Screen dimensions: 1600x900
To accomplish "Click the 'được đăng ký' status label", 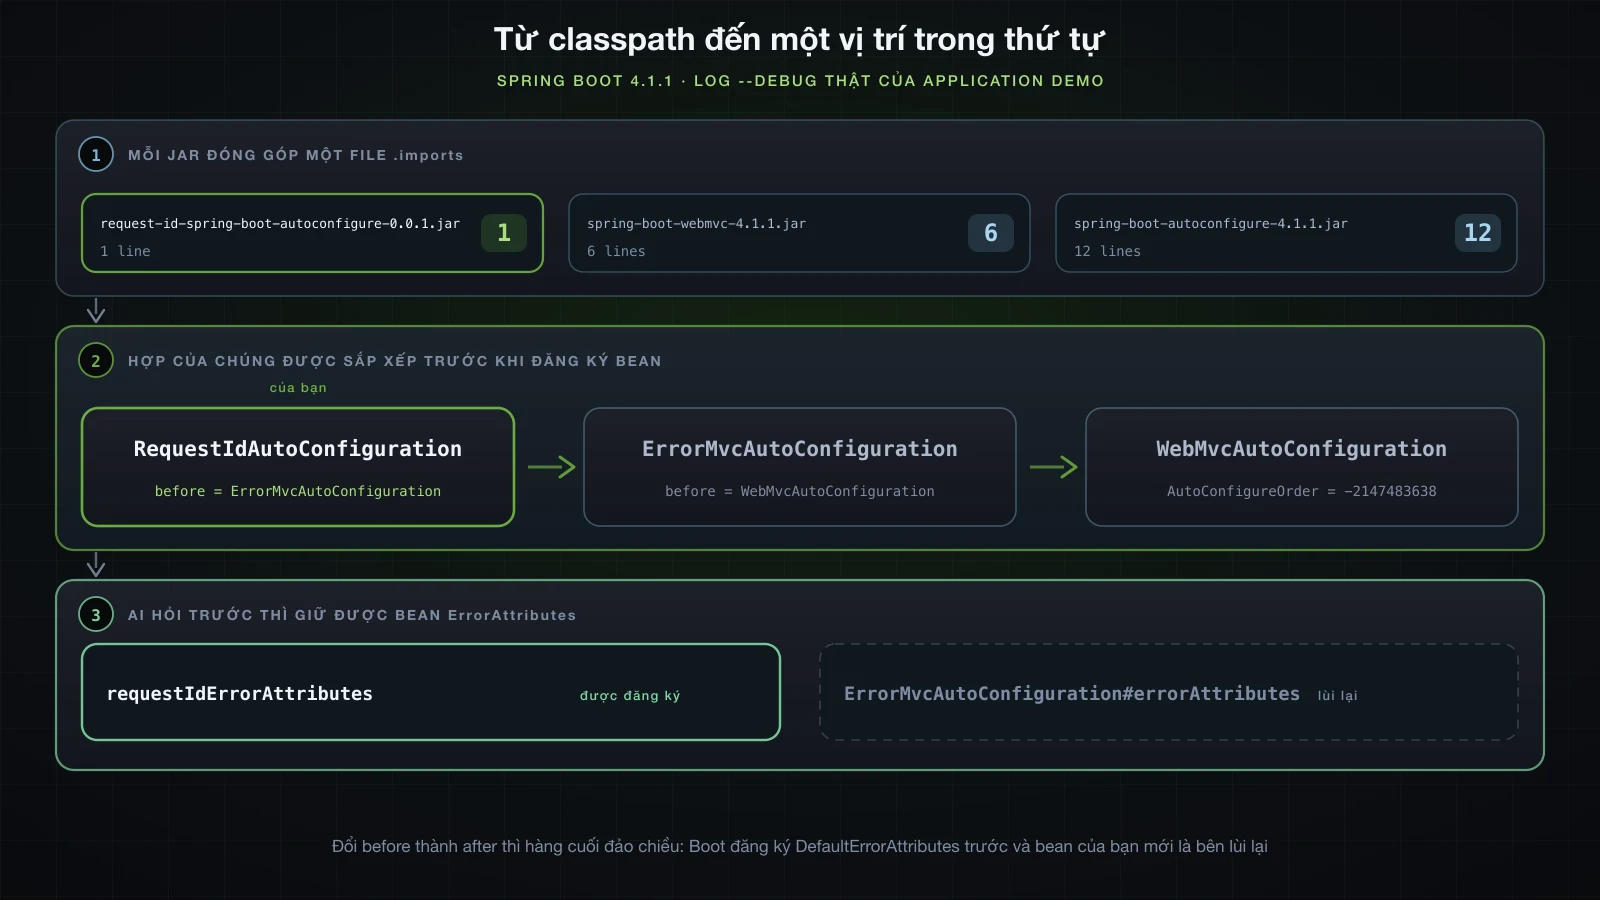I will (x=630, y=696).
